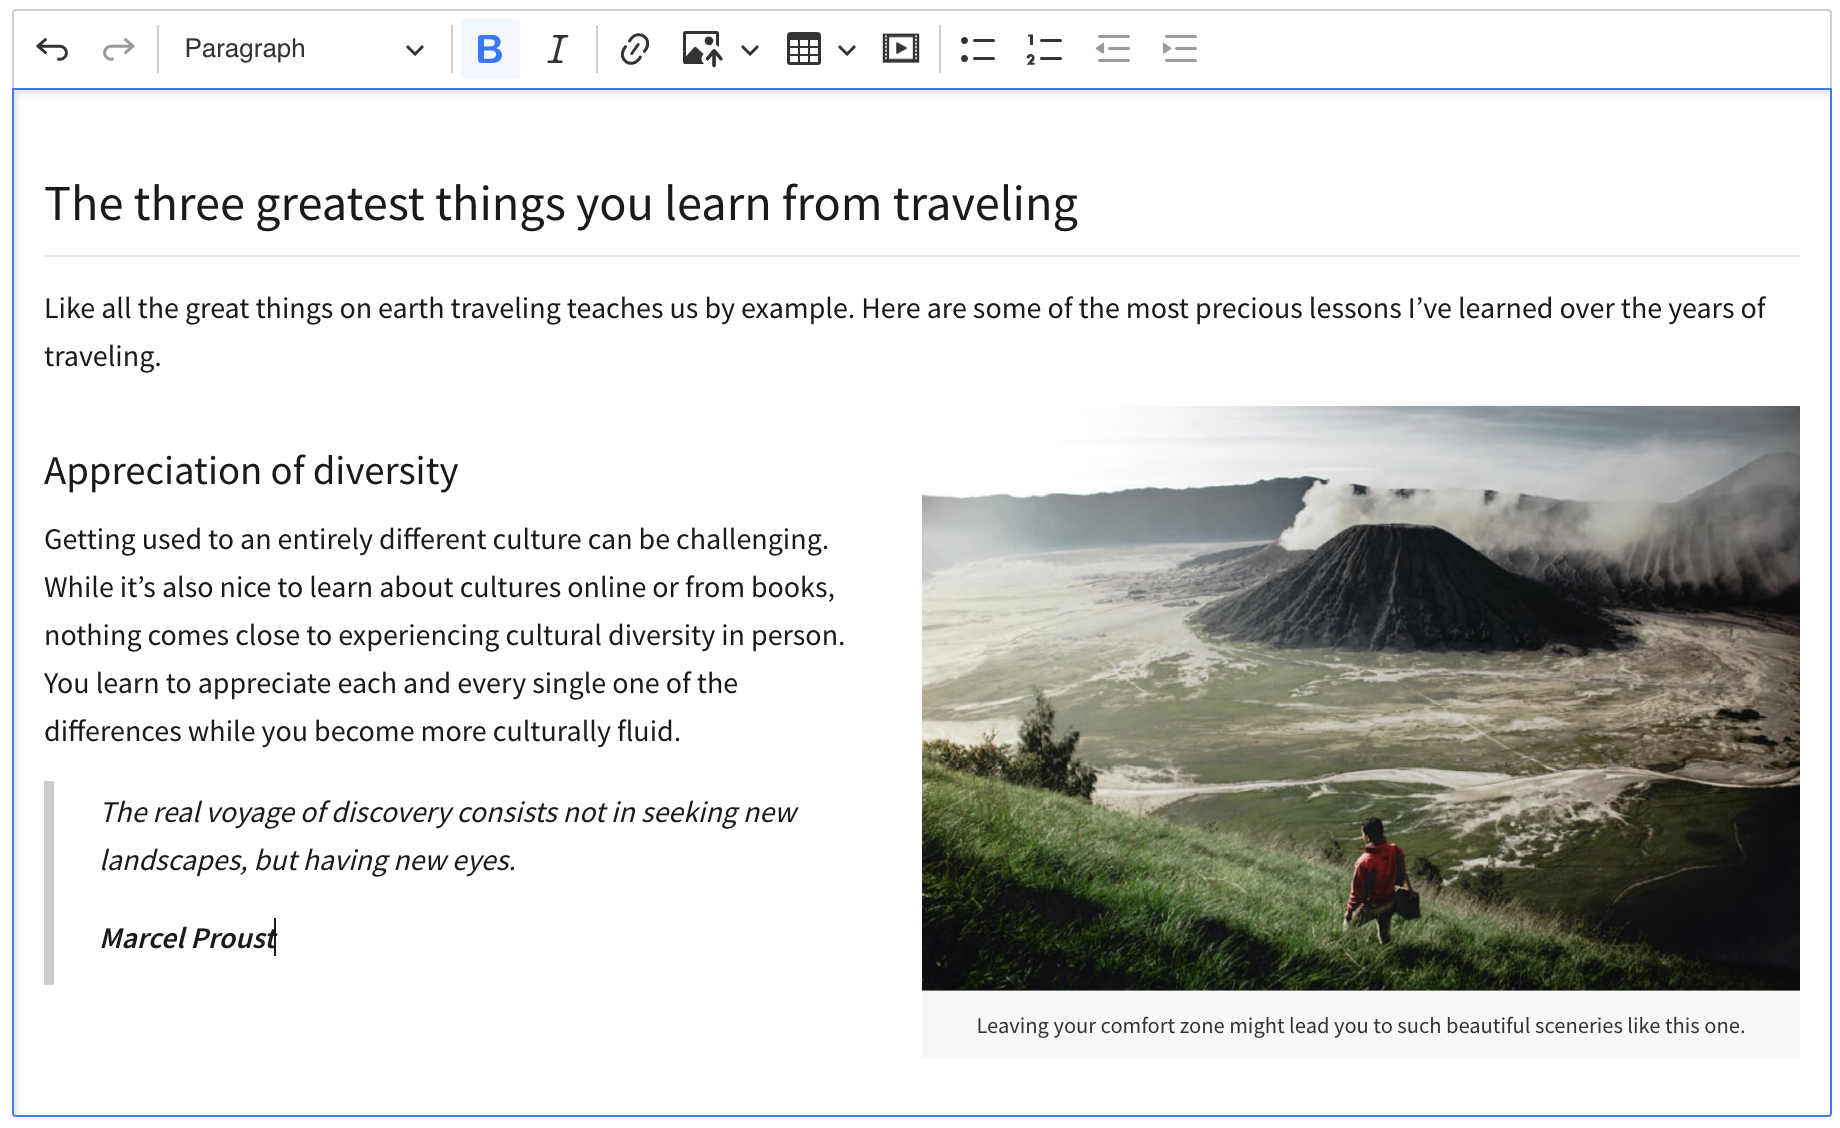Image resolution: width=1840 pixels, height=1128 pixels.
Task: Expand the table options dropdown arrow
Action: 847,50
